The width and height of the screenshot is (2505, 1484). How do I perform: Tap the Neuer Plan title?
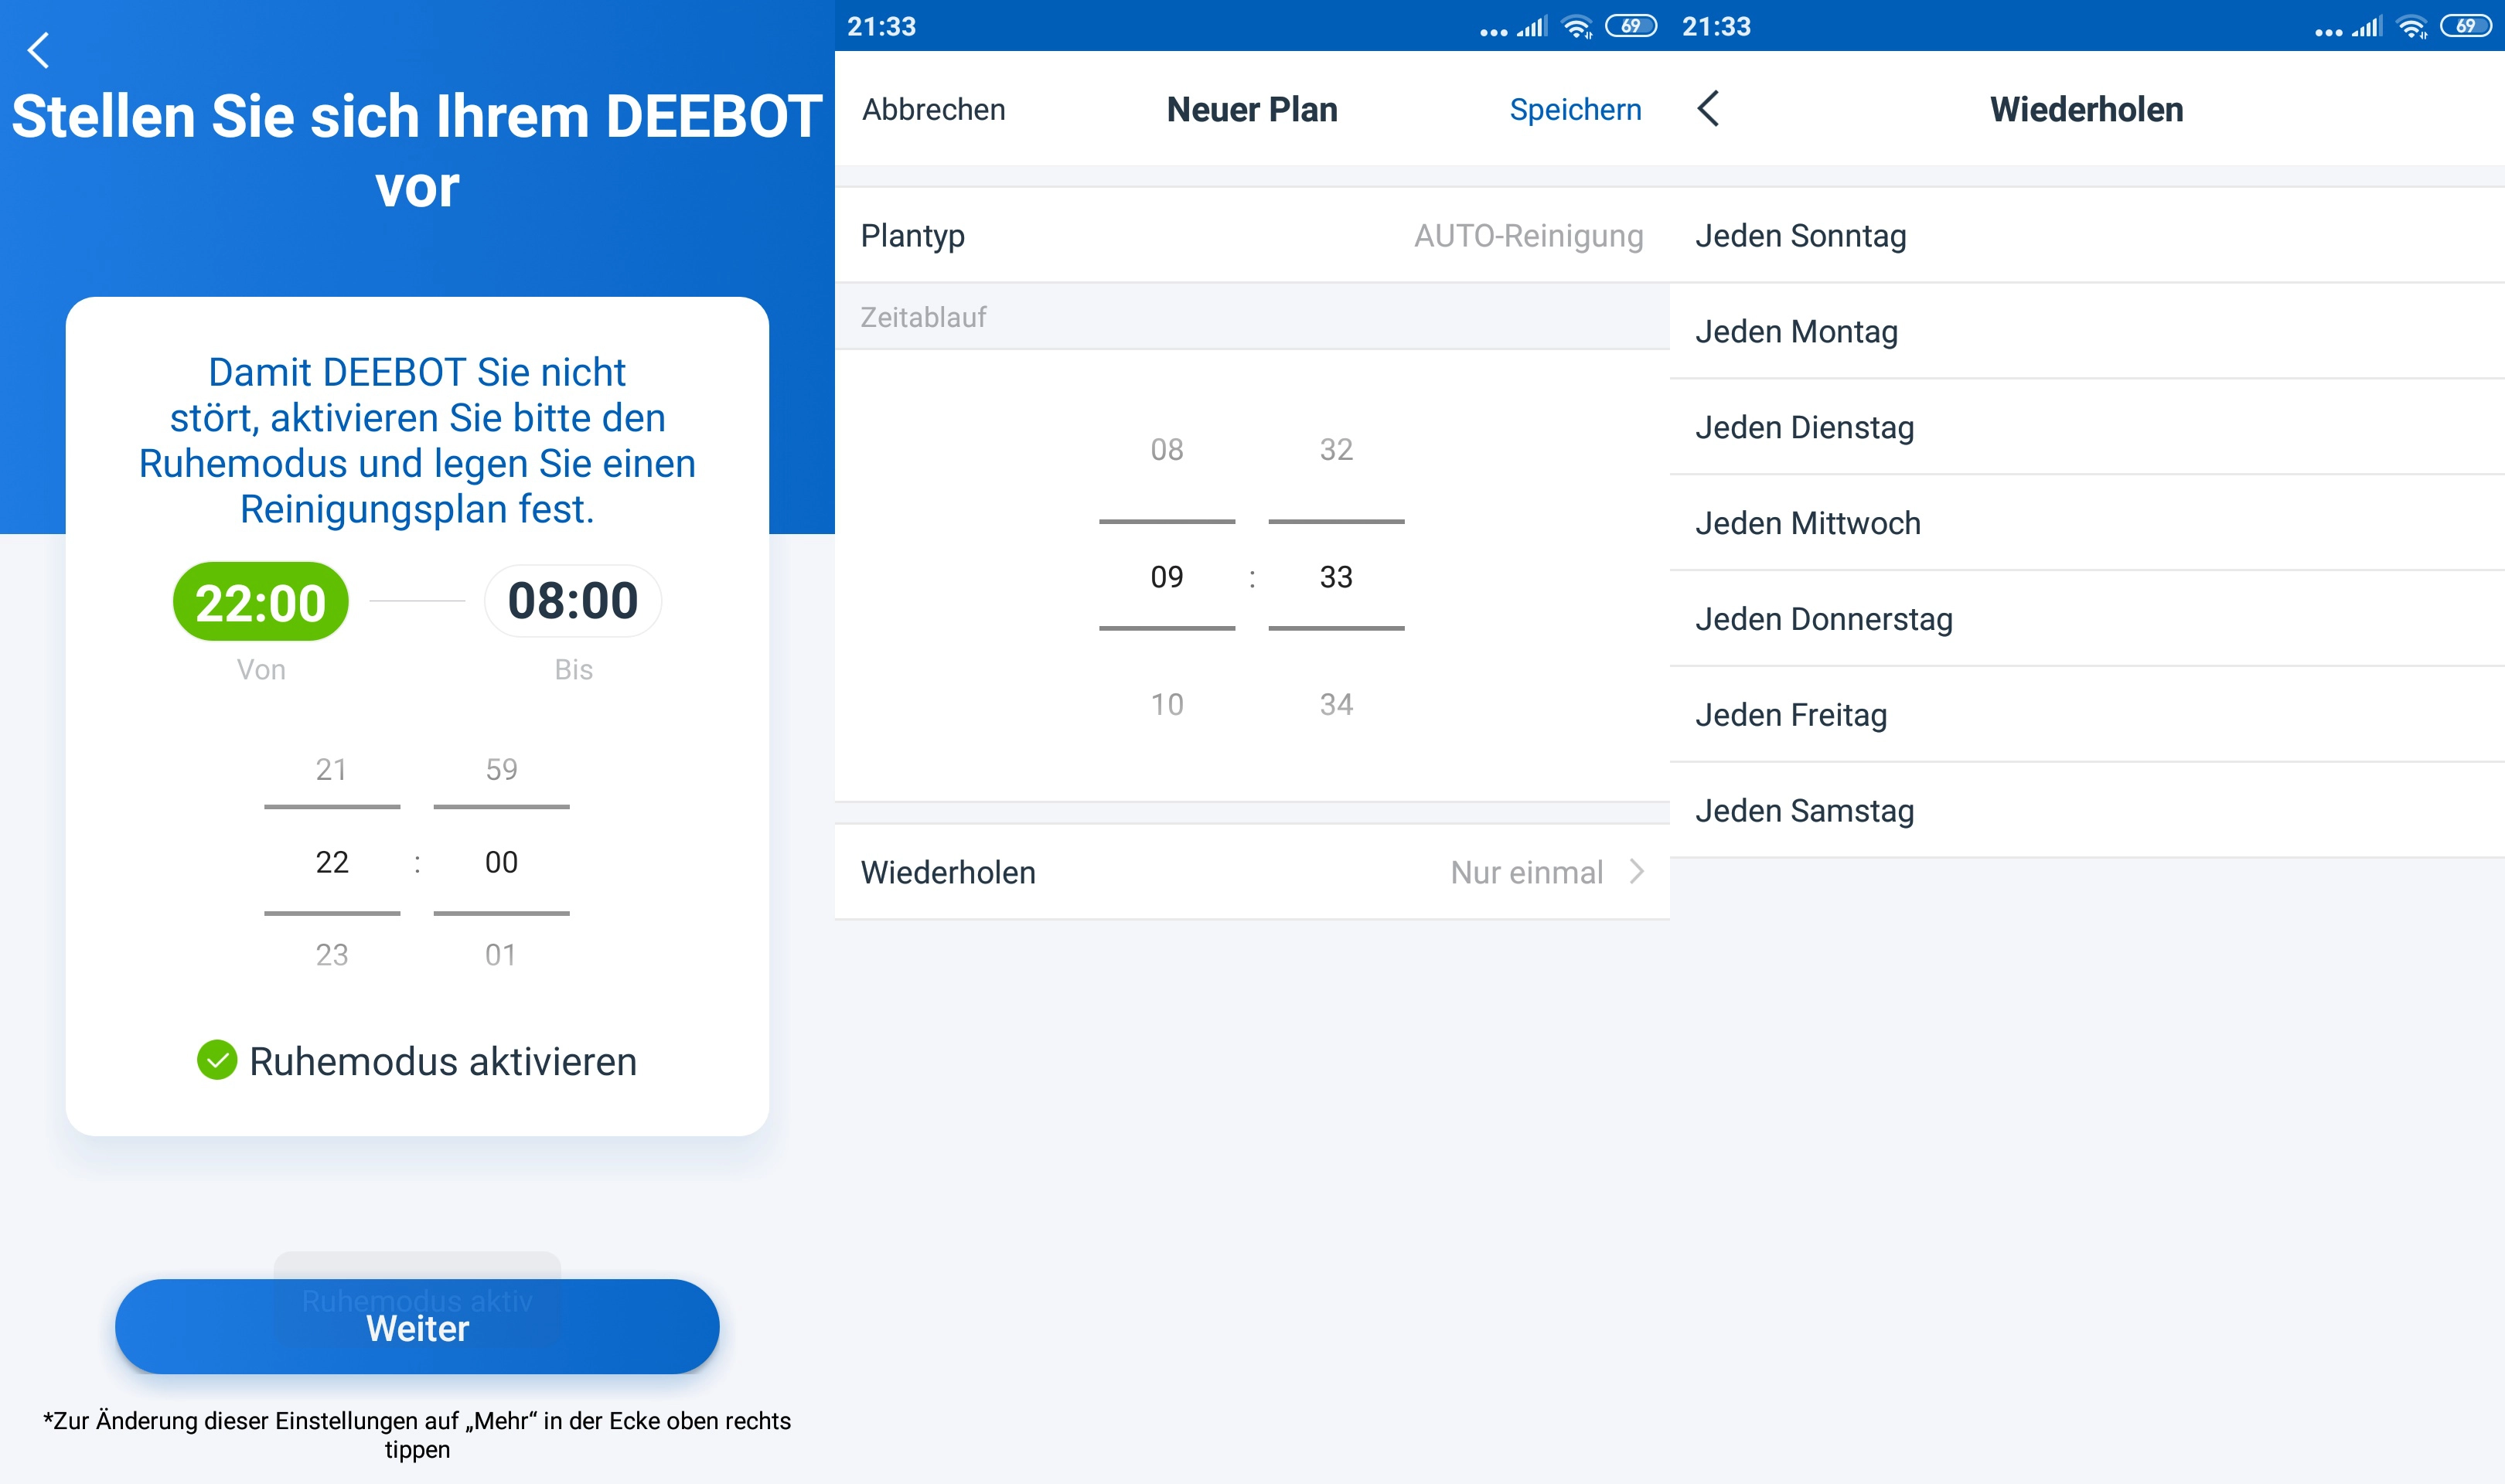(x=1252, y=109)
